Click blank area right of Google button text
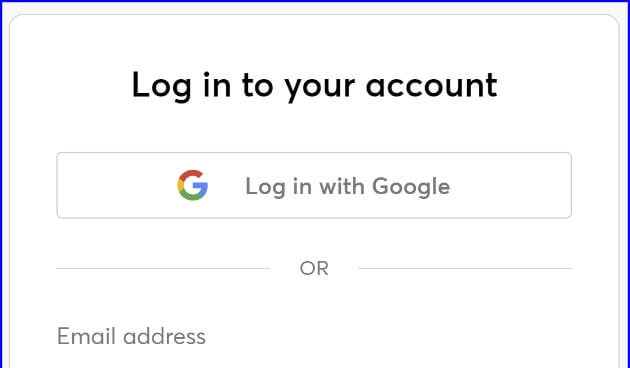 point(510,185)
